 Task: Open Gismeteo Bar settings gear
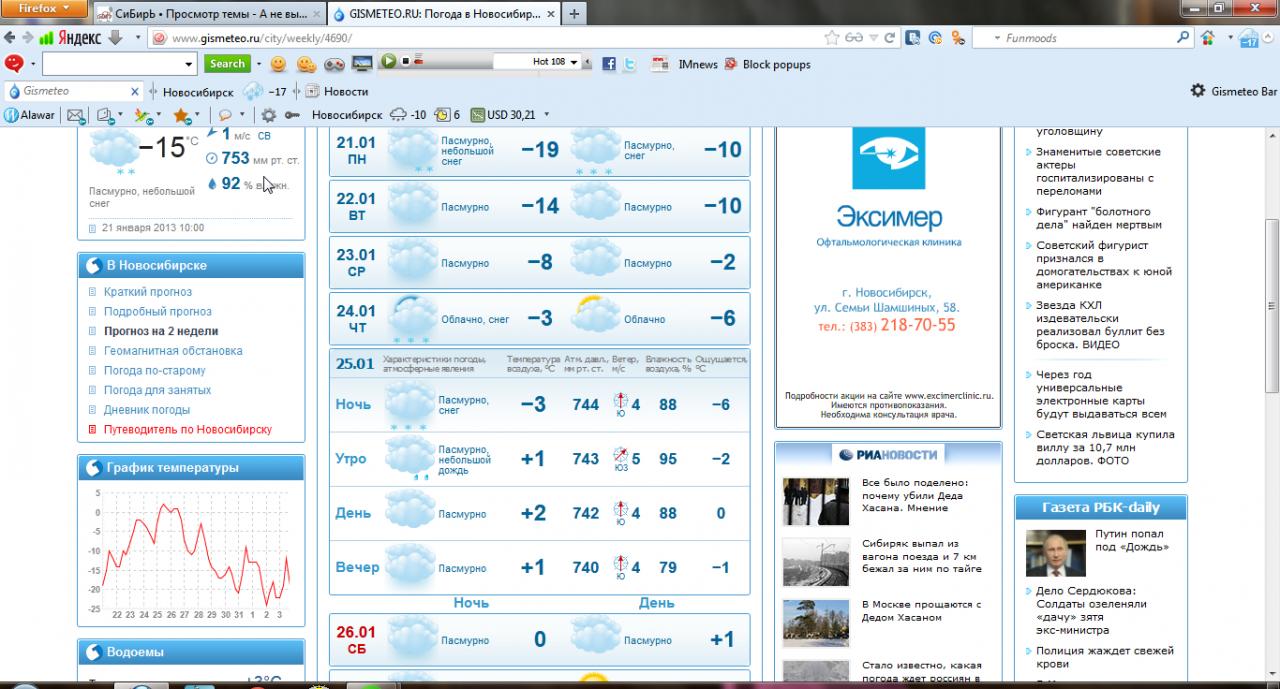point(1197,91)
